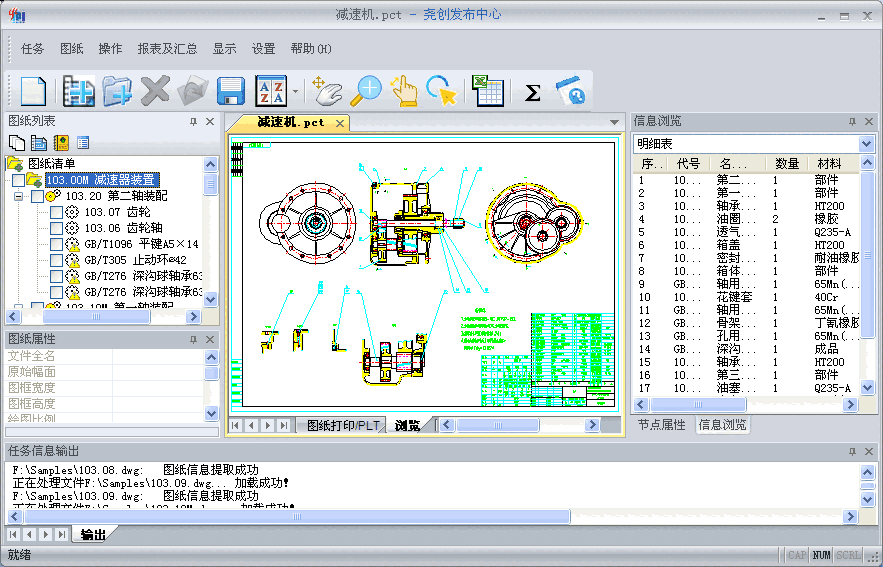883x567 pixels.
Task: Click the info table scroll down arrow
Action: click(867, 387)
